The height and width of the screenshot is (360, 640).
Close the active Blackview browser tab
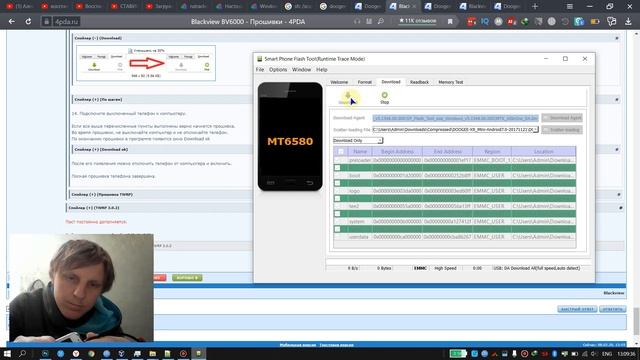414,7
